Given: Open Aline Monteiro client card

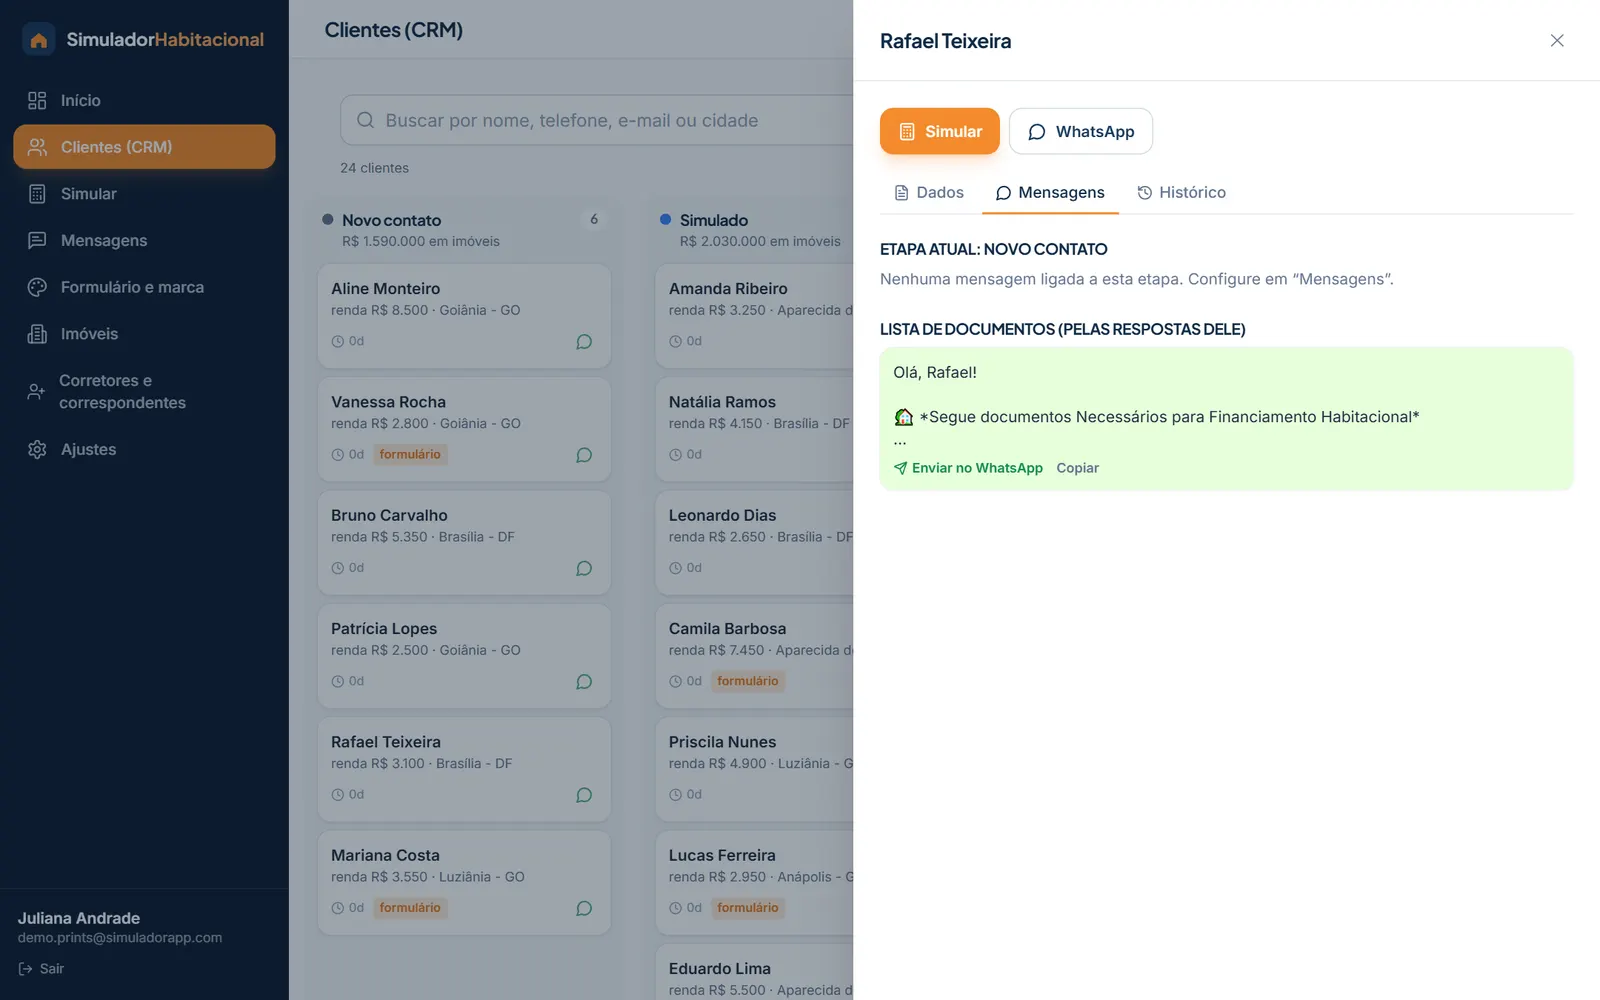Looking at the screenshot, I should tap(464, 316).
